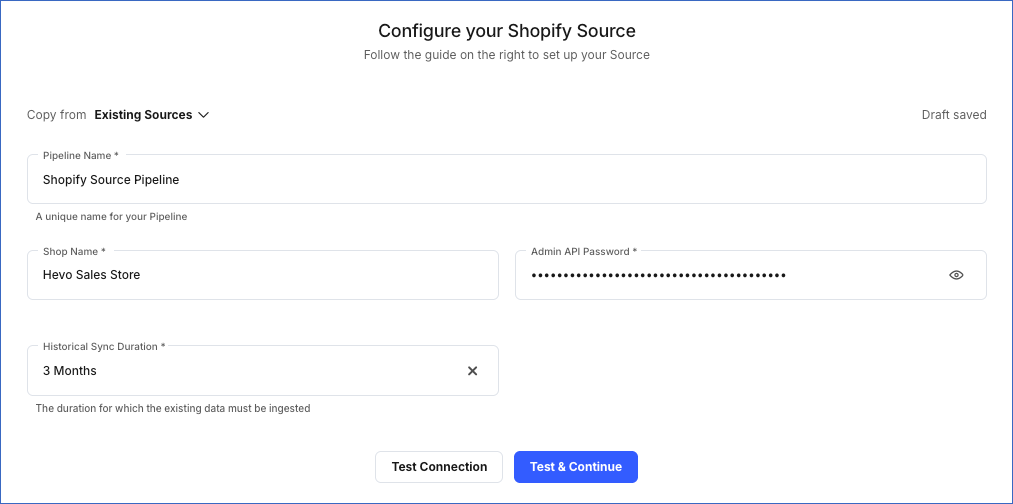Clear the 3 Months sync duration selection
The width and height of the screenshot is (1013, 504).
coord(473,371)
